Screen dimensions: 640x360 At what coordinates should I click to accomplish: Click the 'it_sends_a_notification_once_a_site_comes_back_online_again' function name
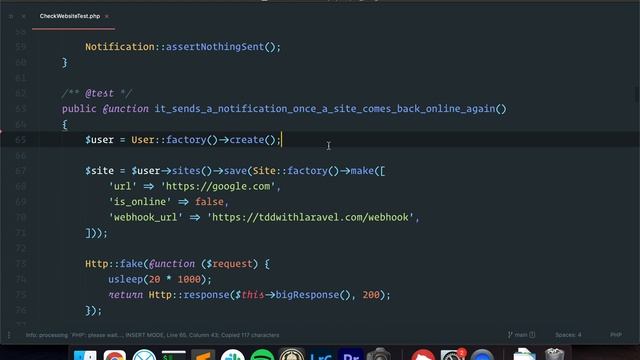coord(324,109)
